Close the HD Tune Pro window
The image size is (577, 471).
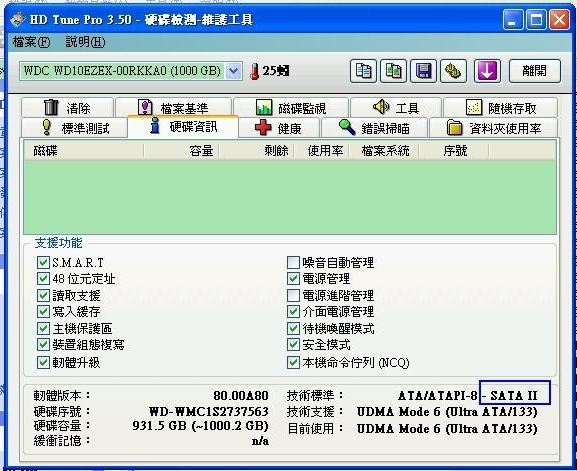(559, 19)
